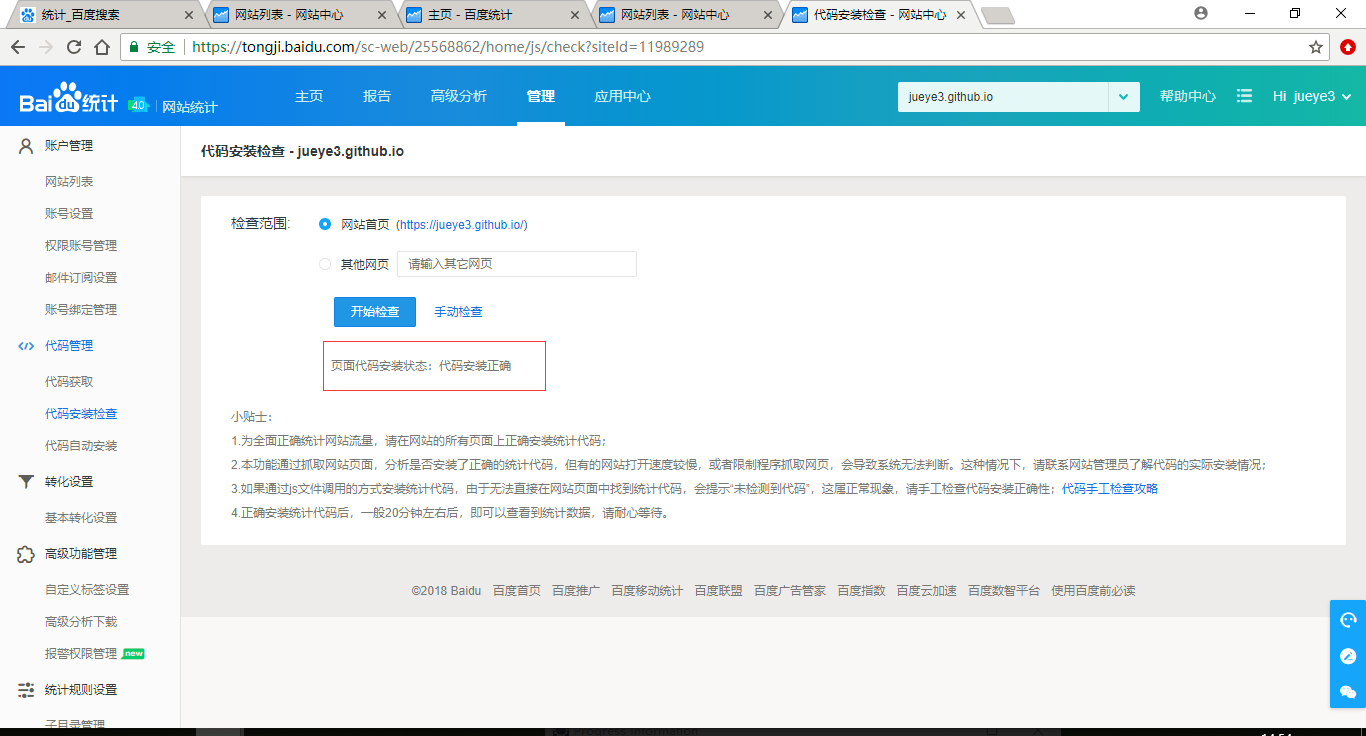Close the 主页 - 百度统计 tab
1366x736 pixels.
574,15
